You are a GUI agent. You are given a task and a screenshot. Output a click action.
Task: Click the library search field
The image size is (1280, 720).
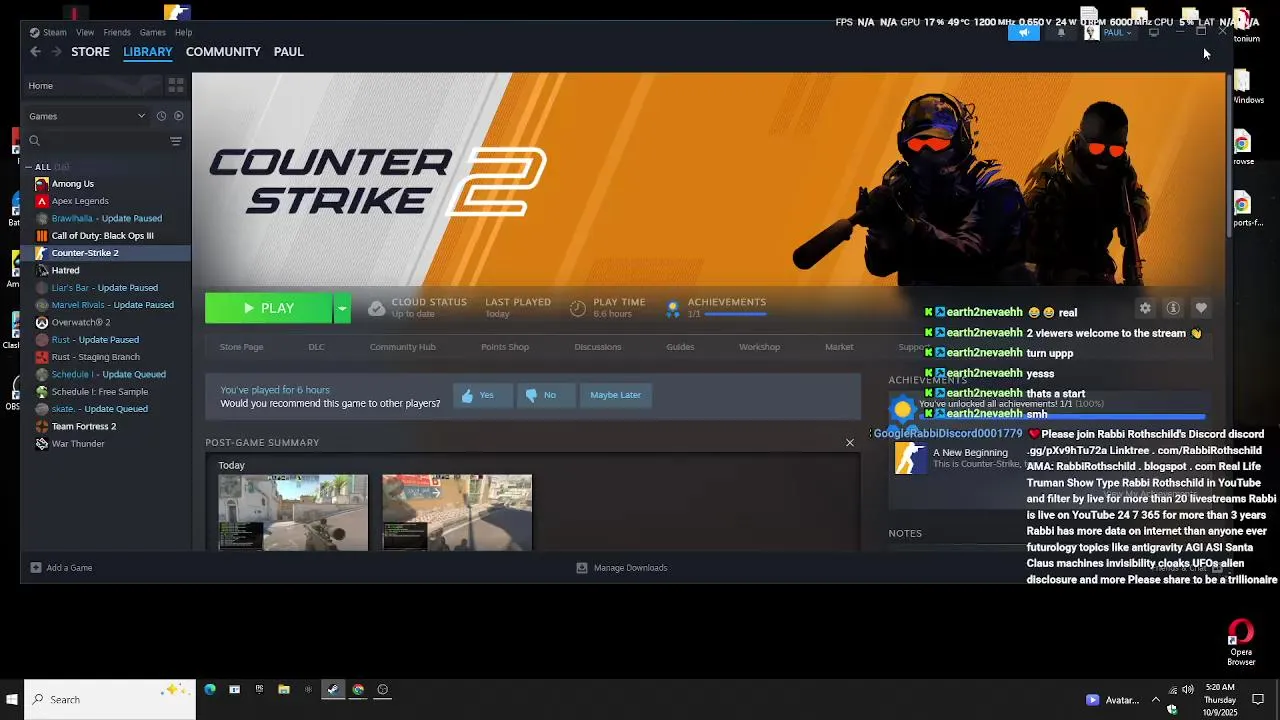[x=95, y=141]
